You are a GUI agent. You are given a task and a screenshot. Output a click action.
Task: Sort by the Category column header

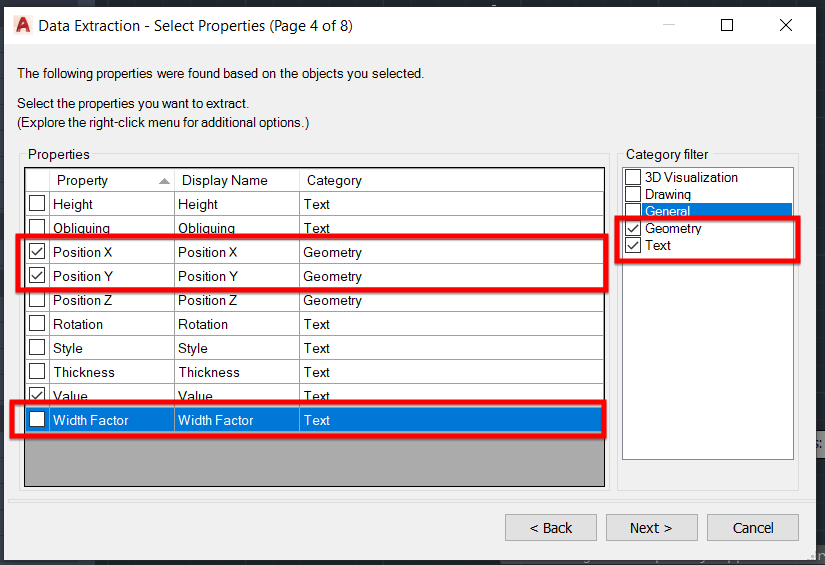click(451, 180)
